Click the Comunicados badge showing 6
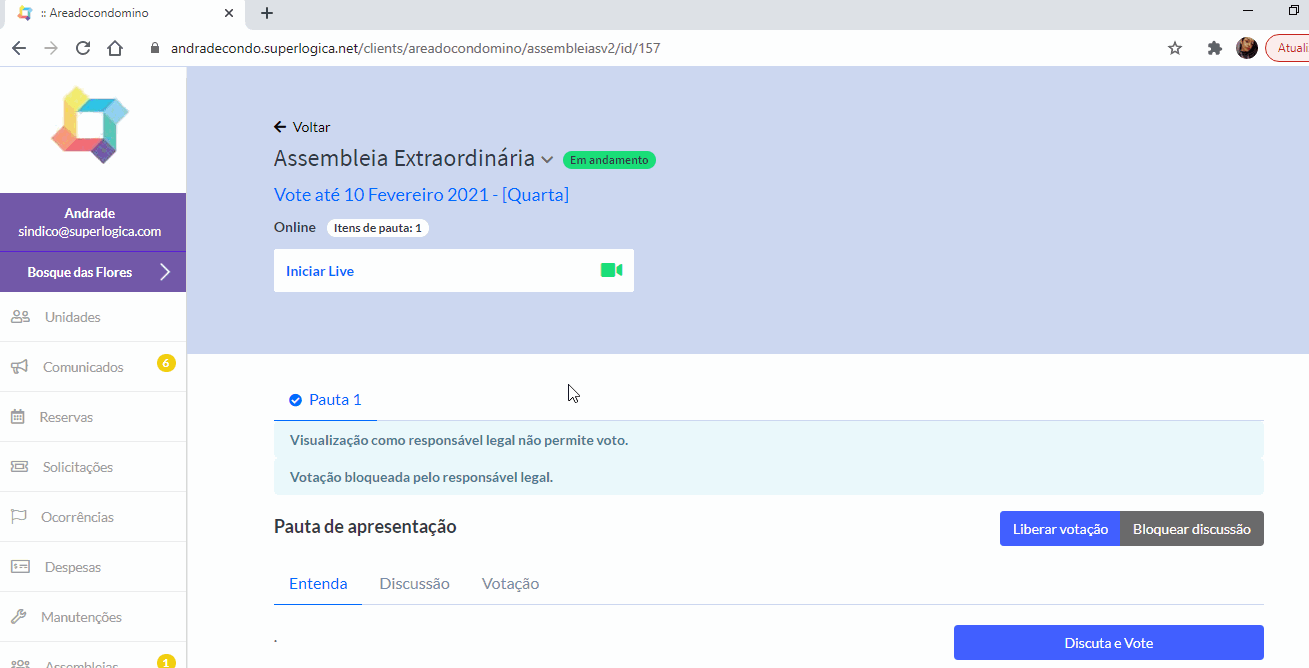Viewport: 1309px width, 668px height. pyautogui.click(x=166, y=362)
